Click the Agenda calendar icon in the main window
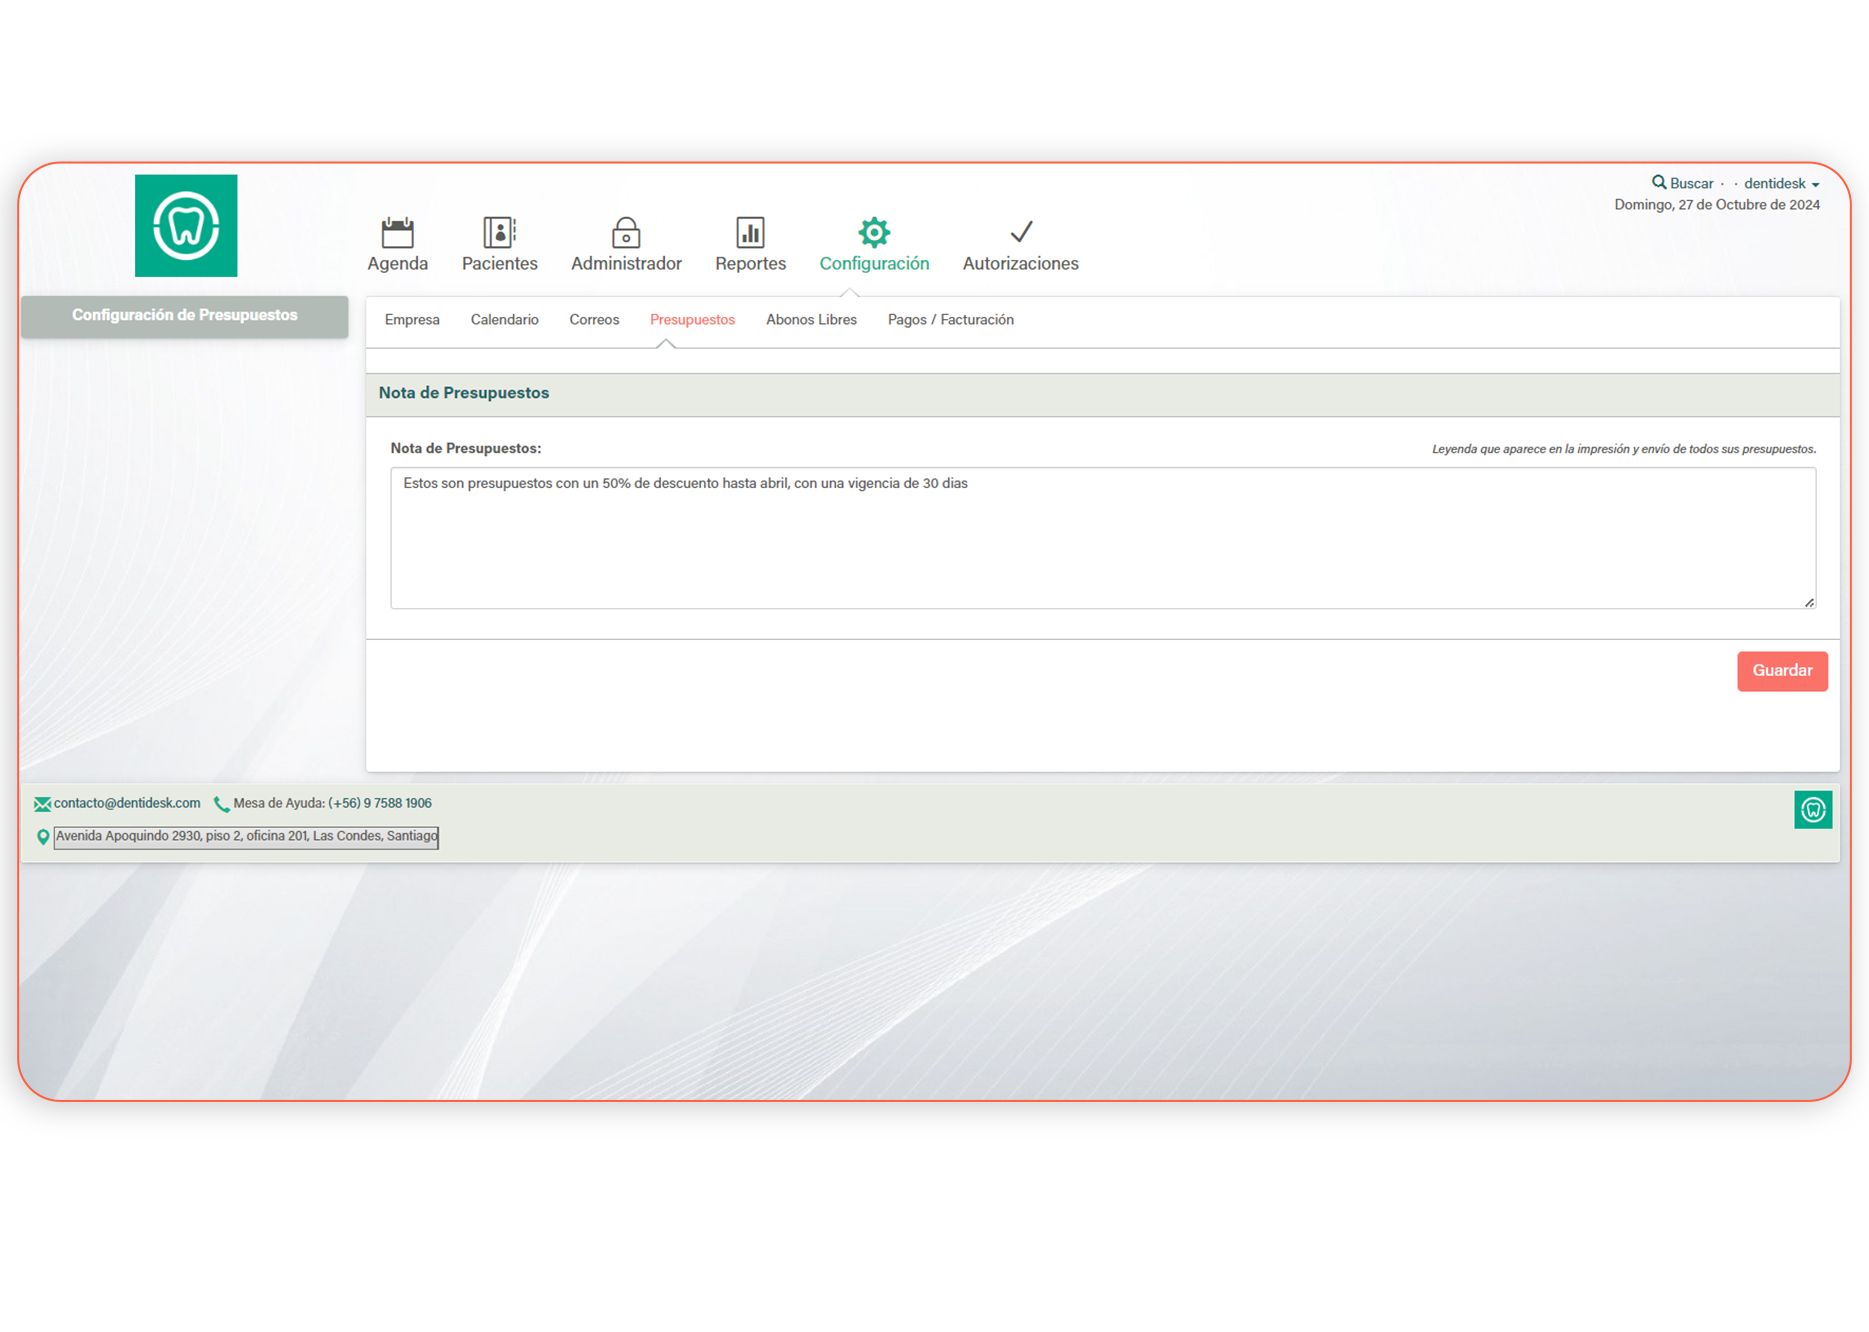1869x1332 pixels. coord(397,233)
